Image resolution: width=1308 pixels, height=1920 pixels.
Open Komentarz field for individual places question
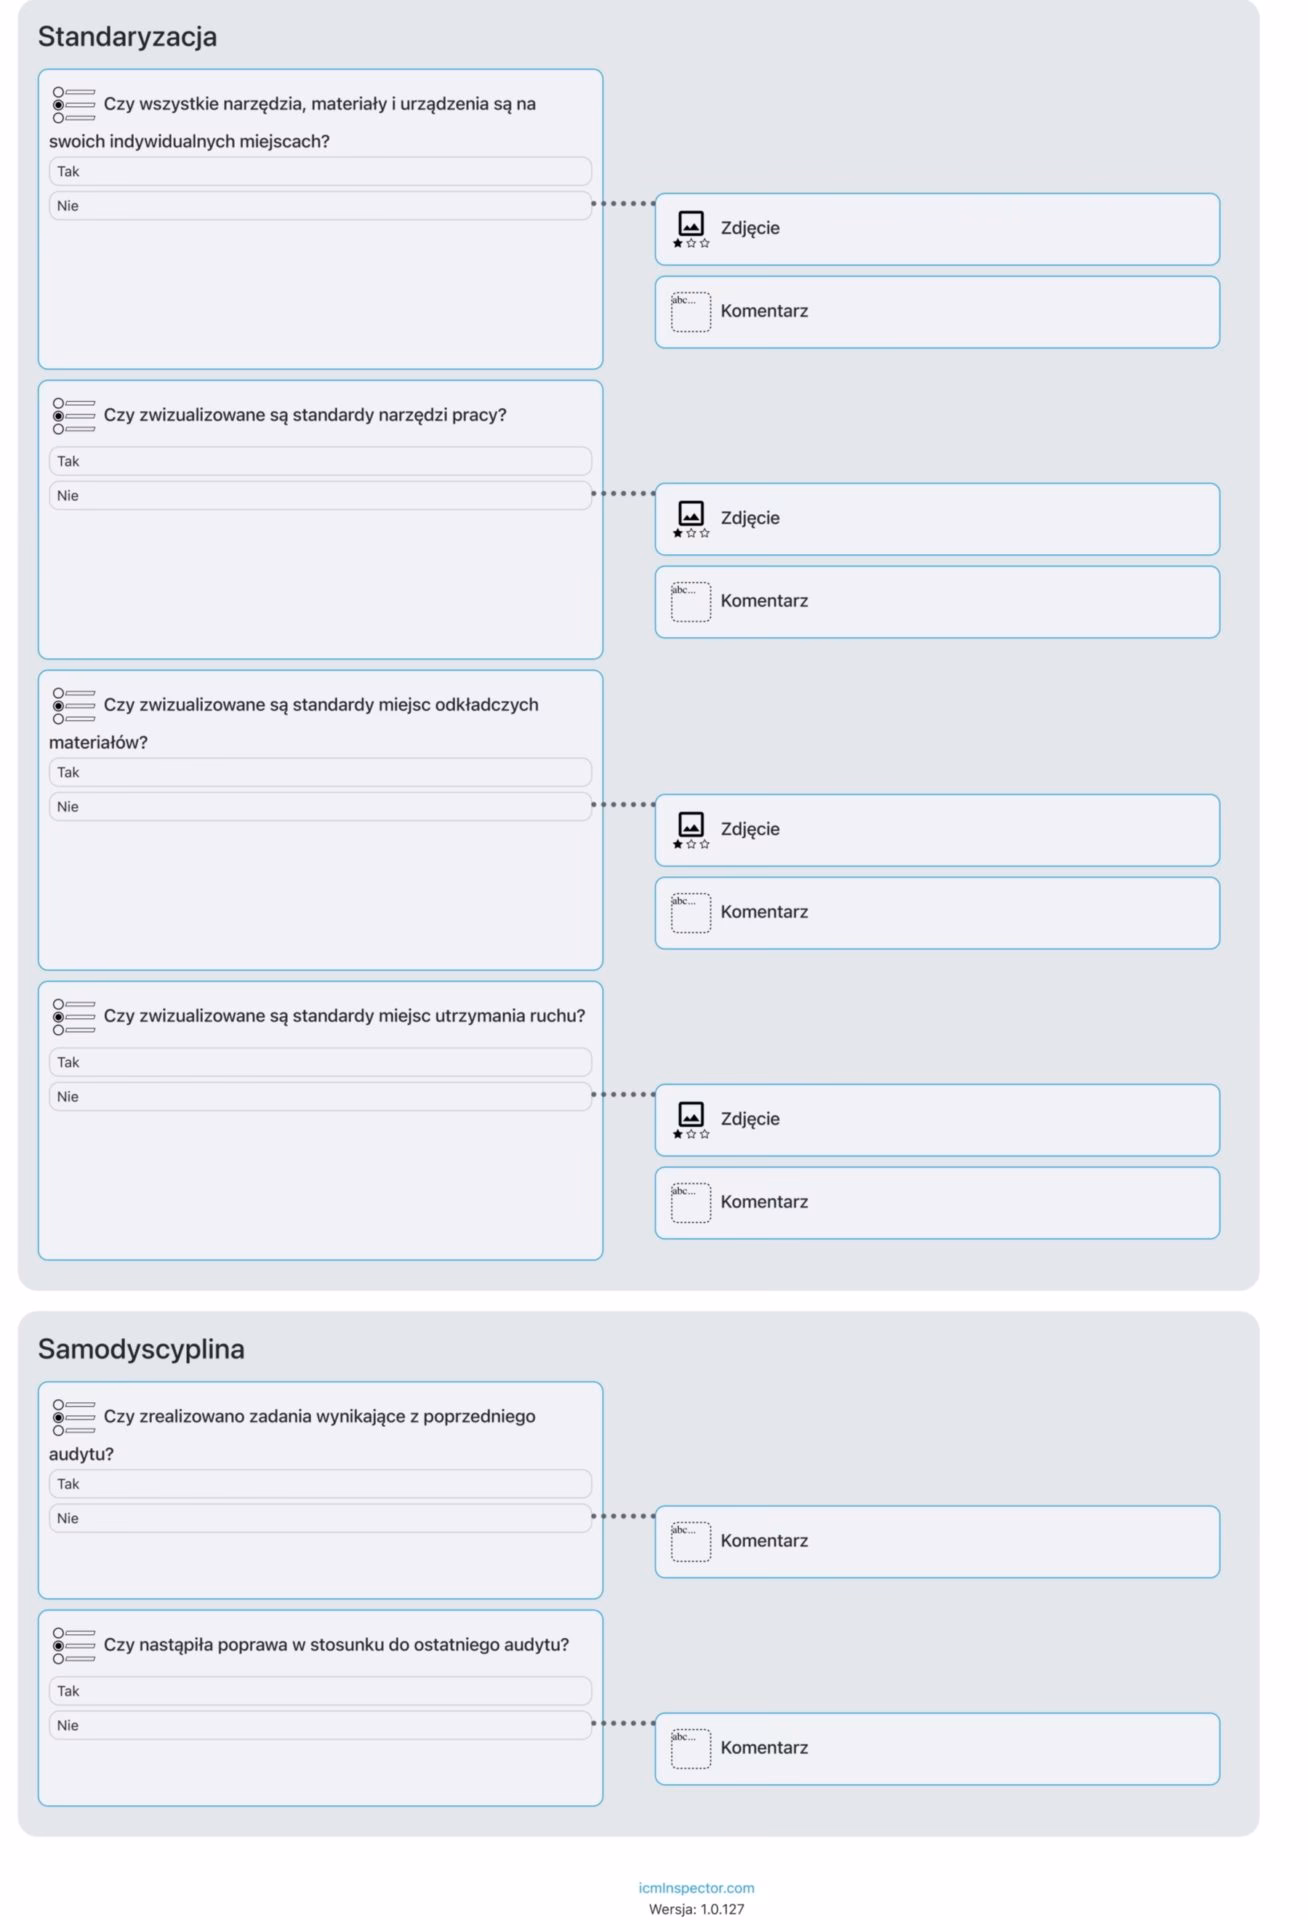(x=936, y=312)
